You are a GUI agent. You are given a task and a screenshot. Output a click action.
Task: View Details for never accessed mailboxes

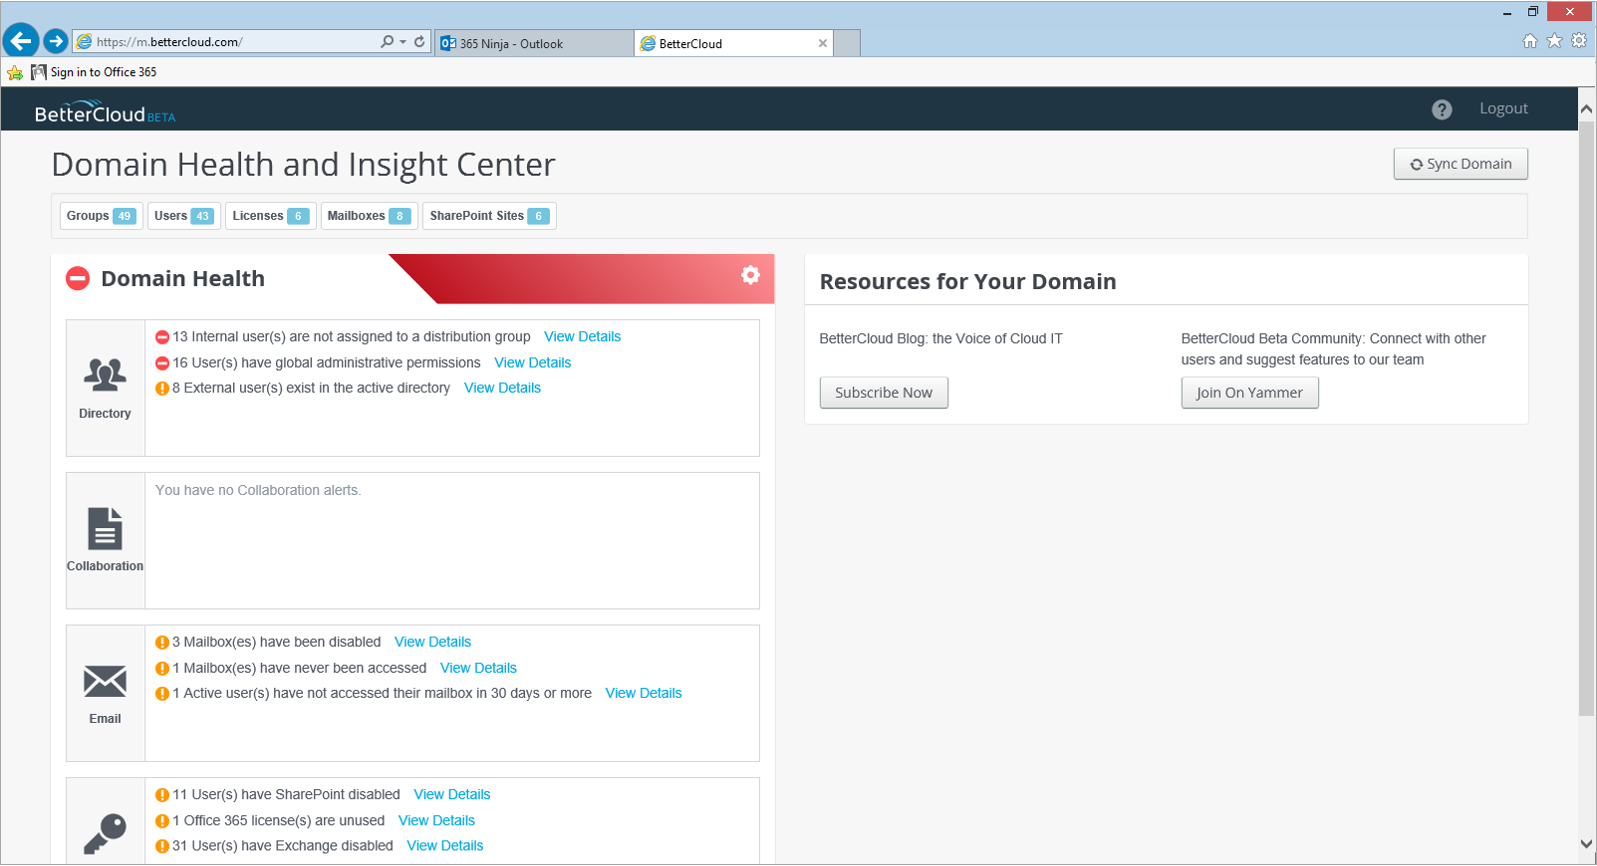pos(478,668)
